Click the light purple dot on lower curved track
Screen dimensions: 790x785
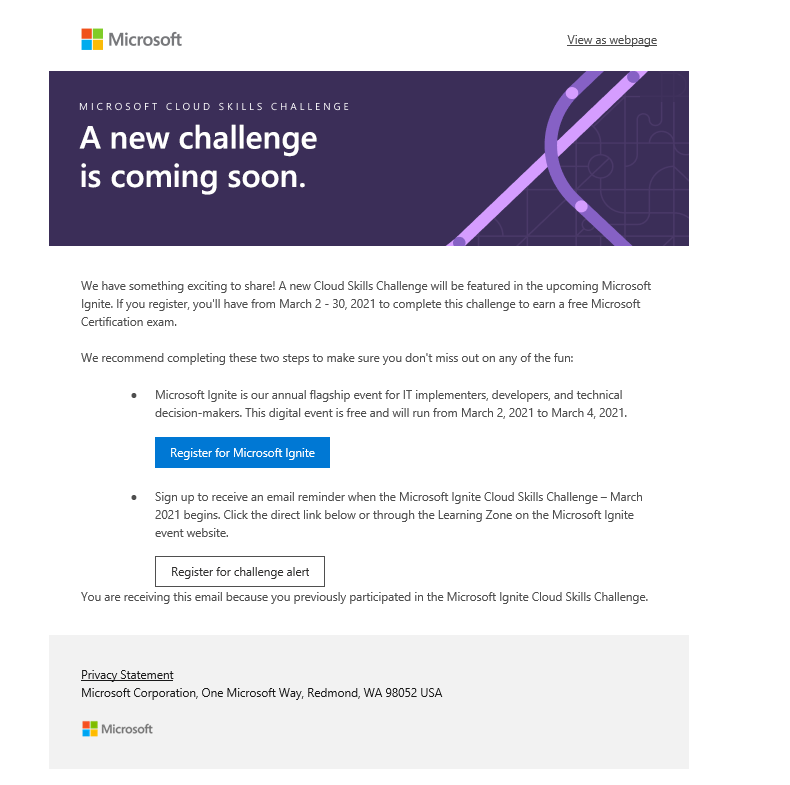pos(581,206)
